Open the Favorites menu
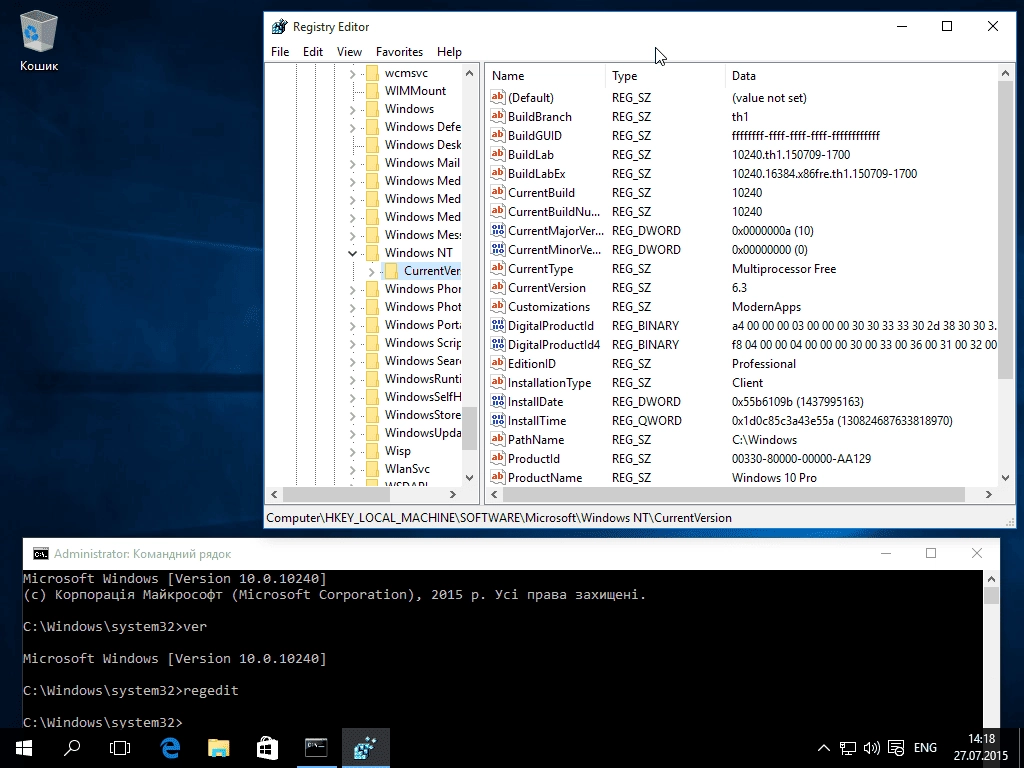Screen dimensions: 1024x768 click(399, 52)
